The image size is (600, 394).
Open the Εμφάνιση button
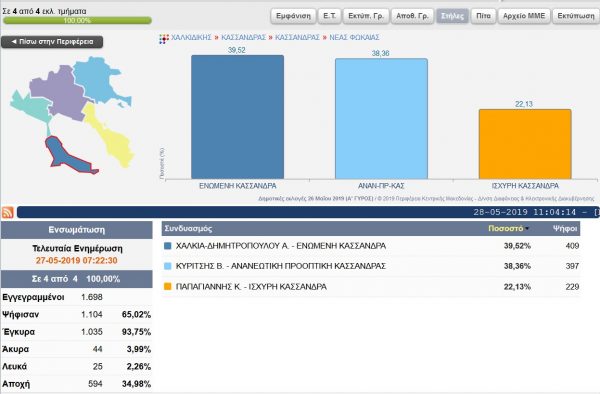pyautogui.click(x=293, y=16)
